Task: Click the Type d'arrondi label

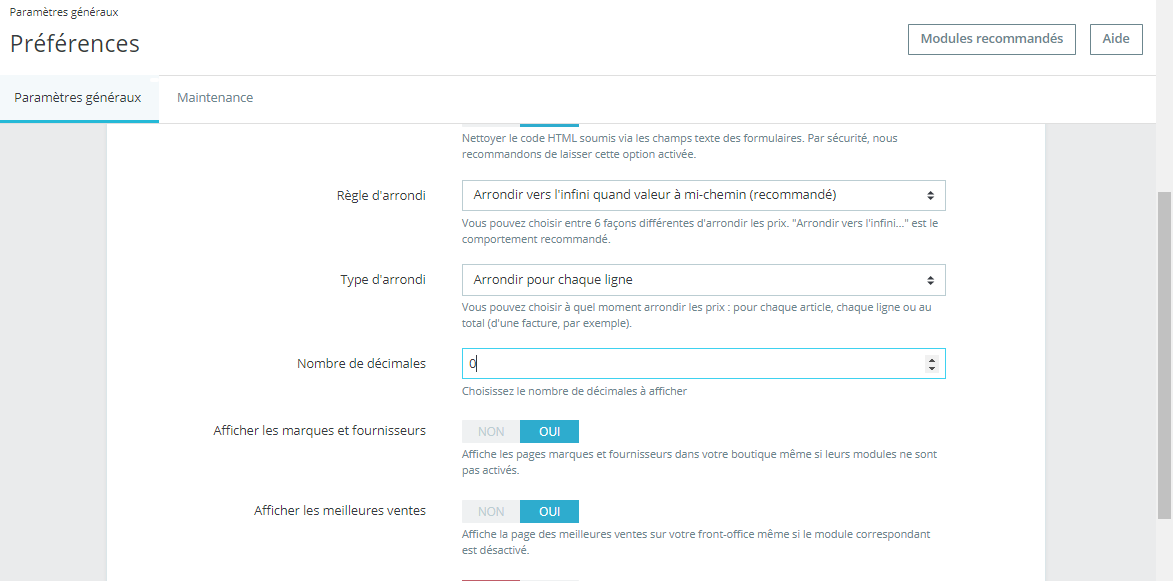Action: coord(382,280)
